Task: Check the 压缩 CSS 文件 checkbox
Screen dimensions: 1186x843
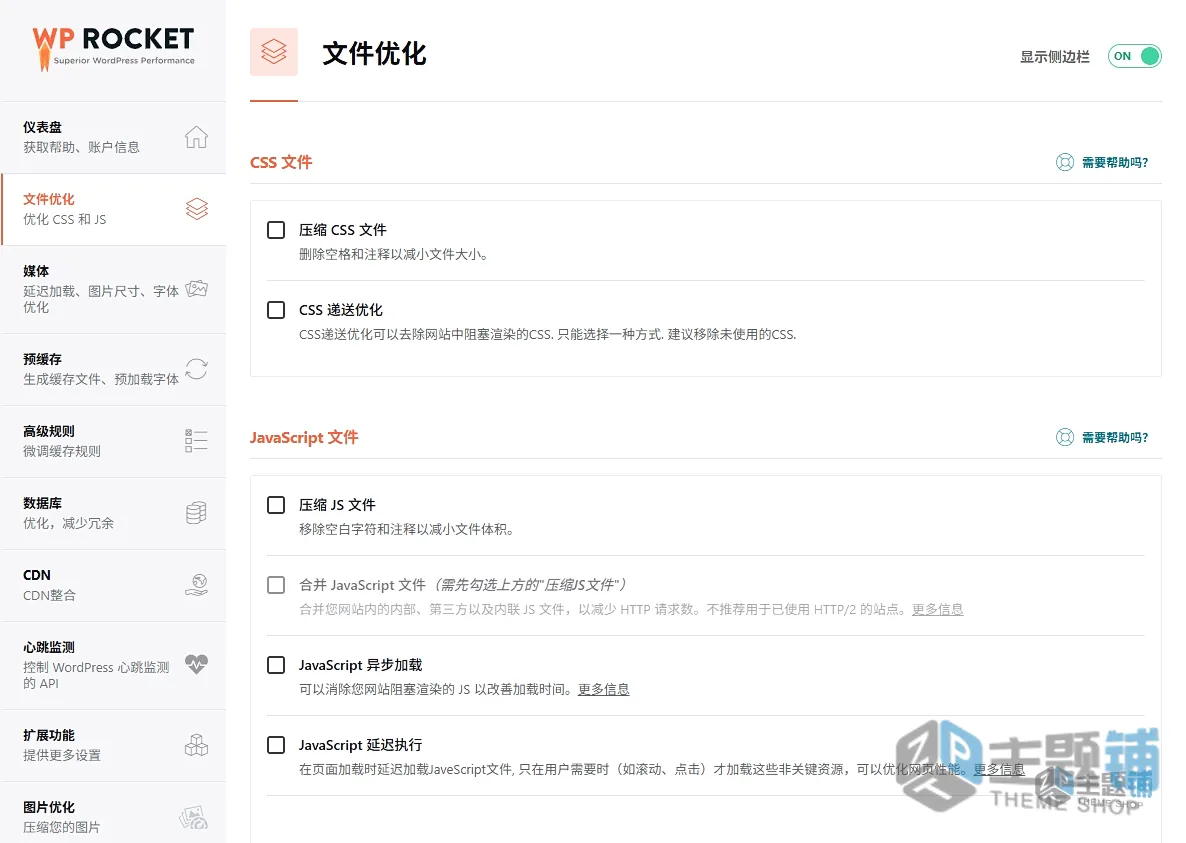Action: pos(276,230)
